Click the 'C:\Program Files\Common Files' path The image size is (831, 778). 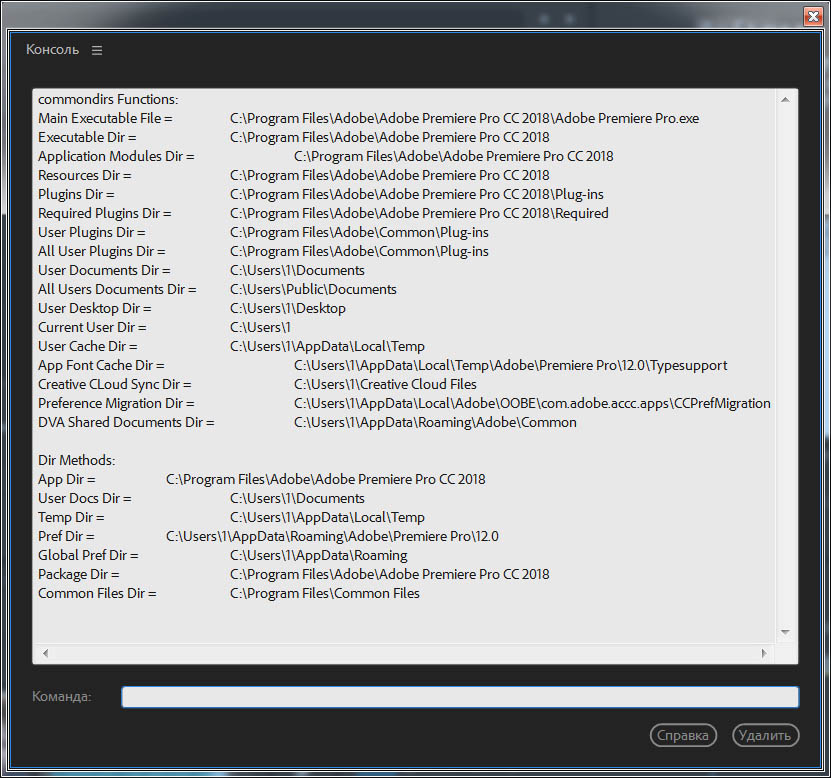[325, 594]
